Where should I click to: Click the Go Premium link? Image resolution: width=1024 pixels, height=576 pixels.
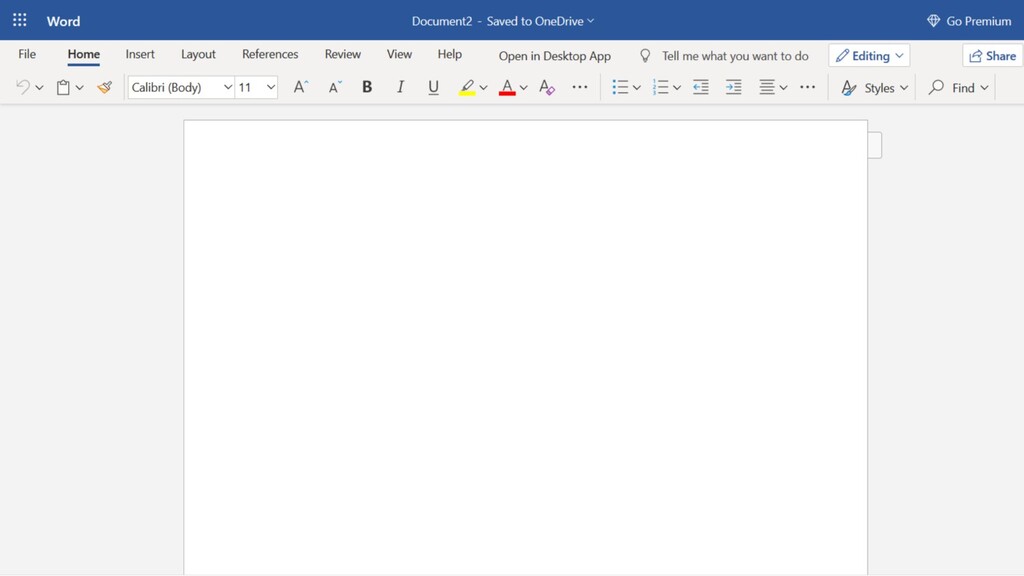click(x=978, y=21)
